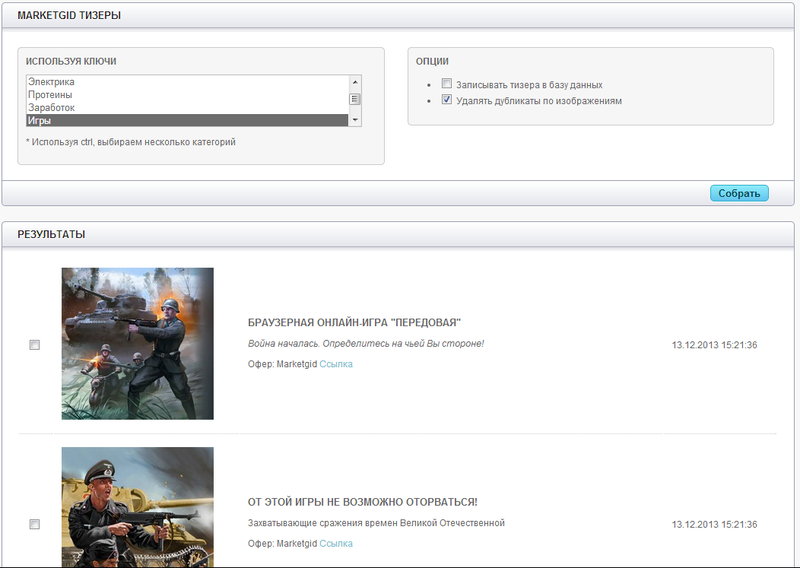800x568 pixels.
Task: Click the Результаты panel header
Action: (398, 234)
